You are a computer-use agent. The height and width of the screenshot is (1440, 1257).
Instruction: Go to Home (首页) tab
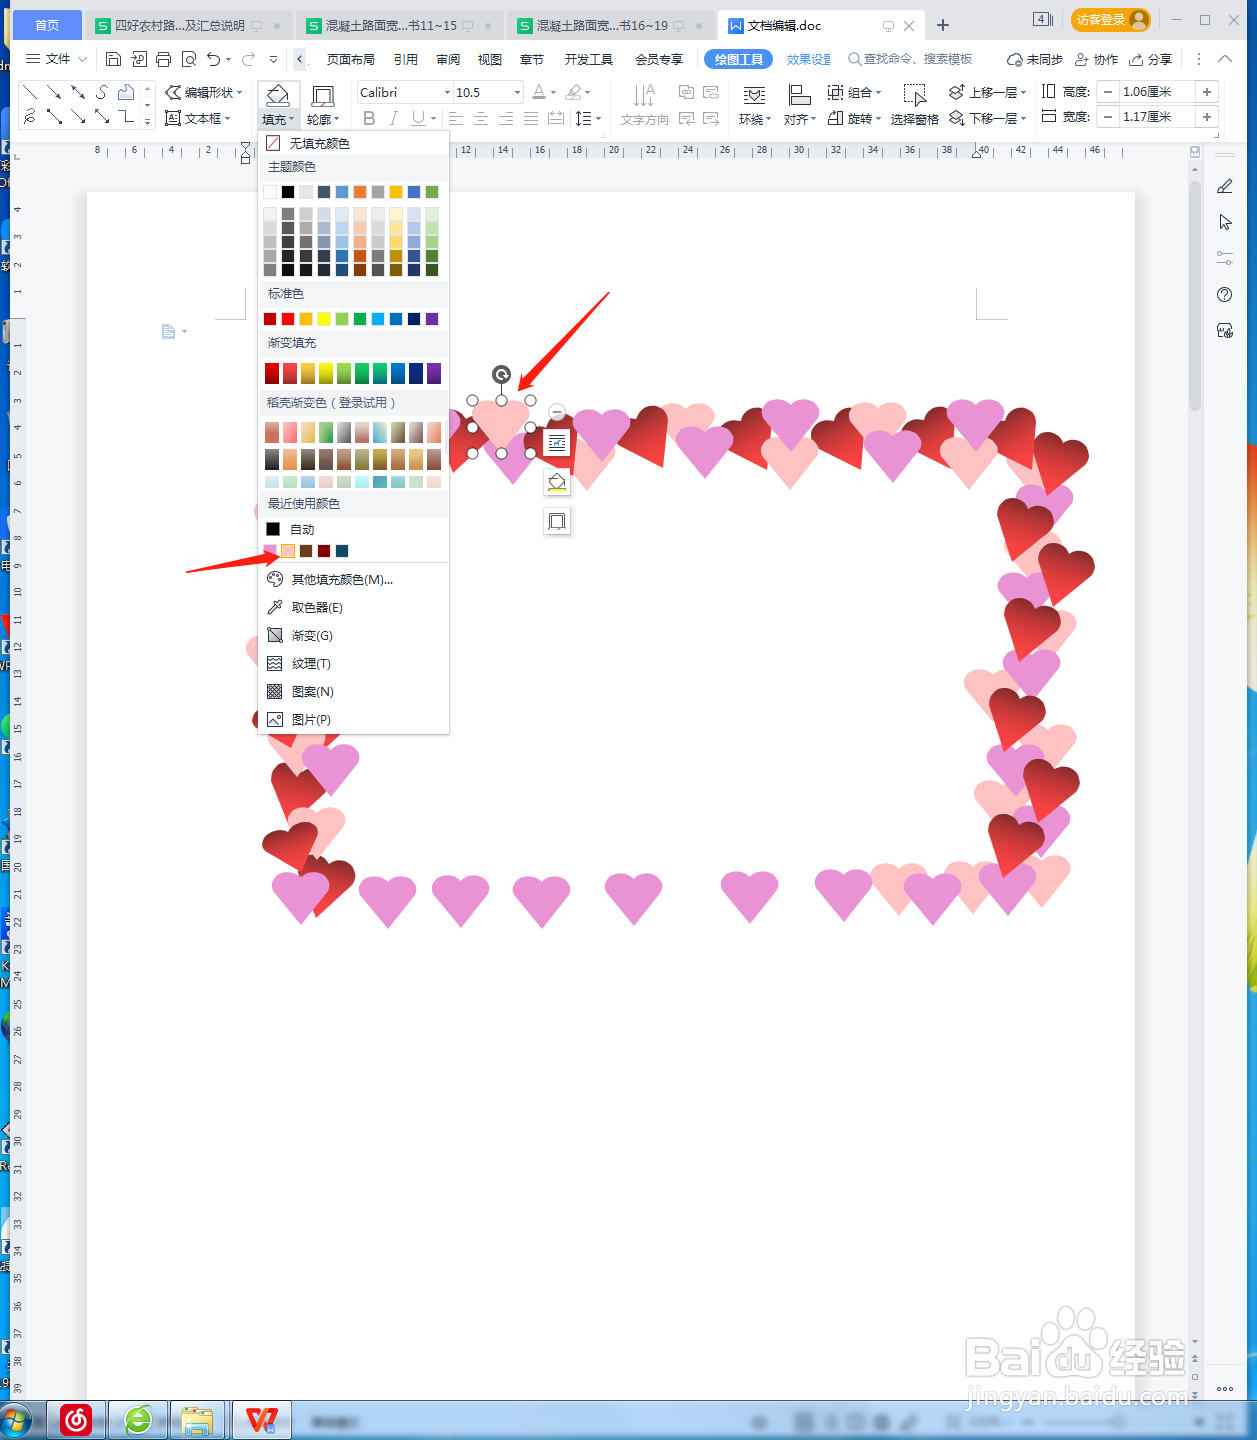tap(47, 25)
